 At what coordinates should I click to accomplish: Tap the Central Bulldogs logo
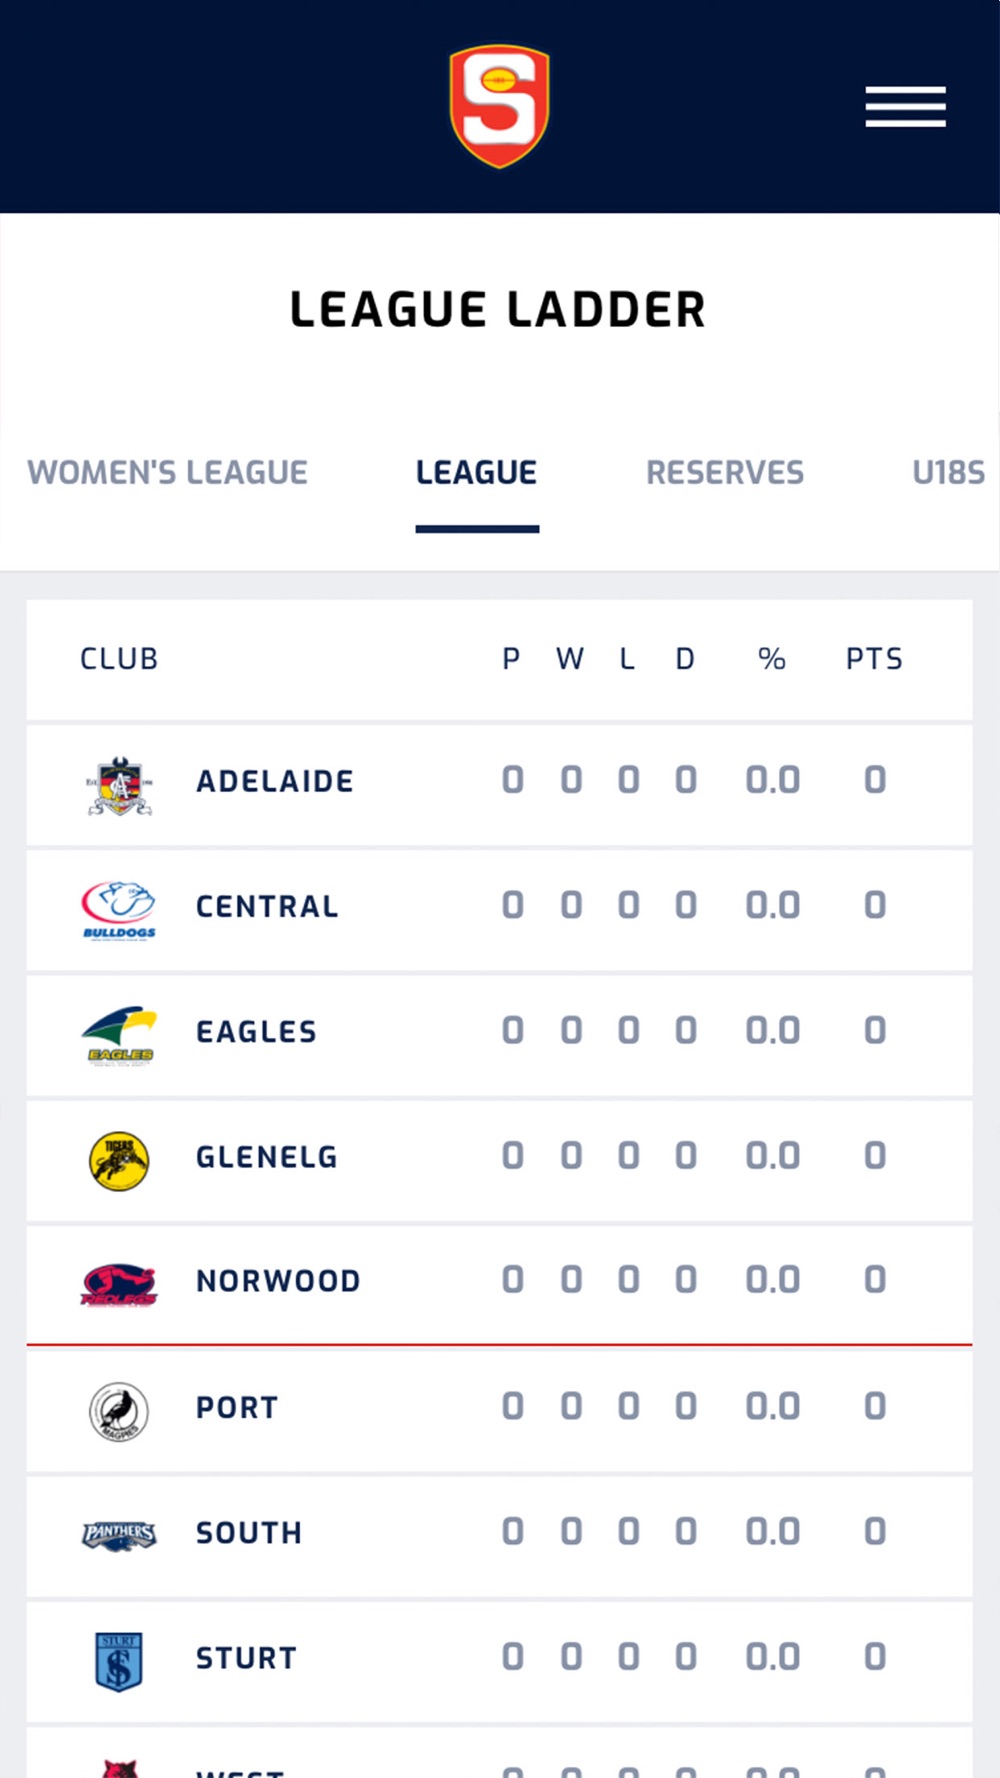pos(119,909)
